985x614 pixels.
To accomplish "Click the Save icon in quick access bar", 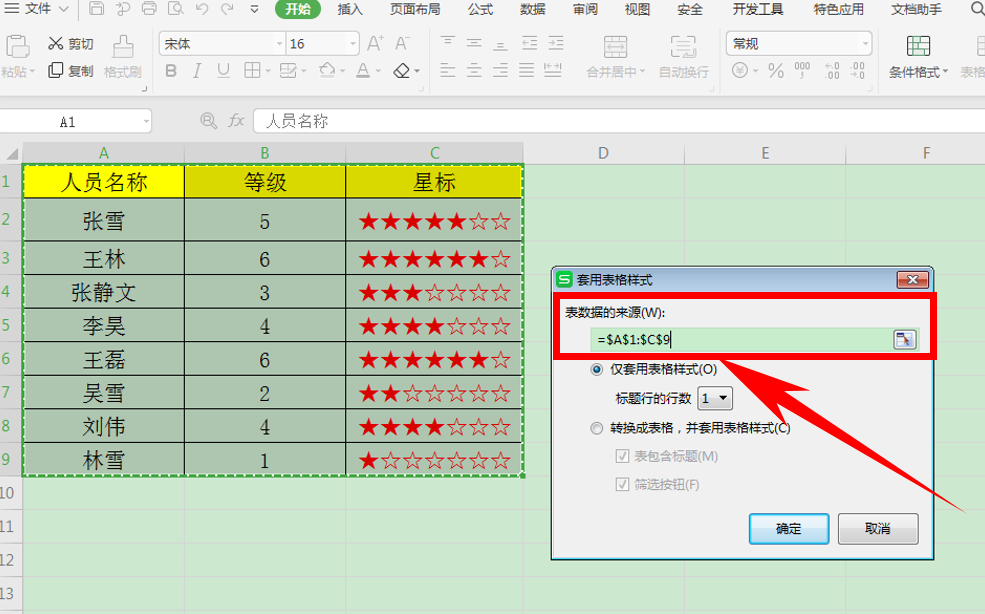I will (96, 9).
